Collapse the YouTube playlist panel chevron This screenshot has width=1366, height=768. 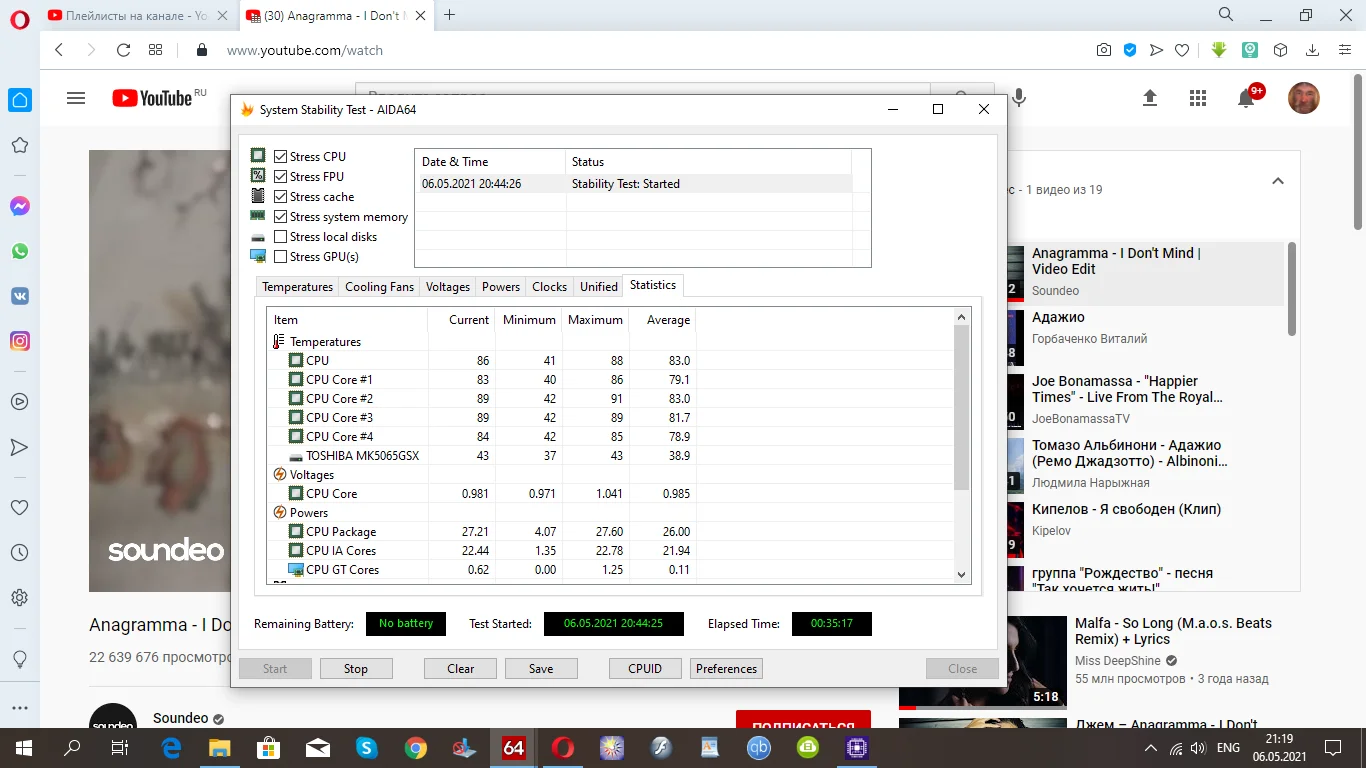tap(1277, 181)
